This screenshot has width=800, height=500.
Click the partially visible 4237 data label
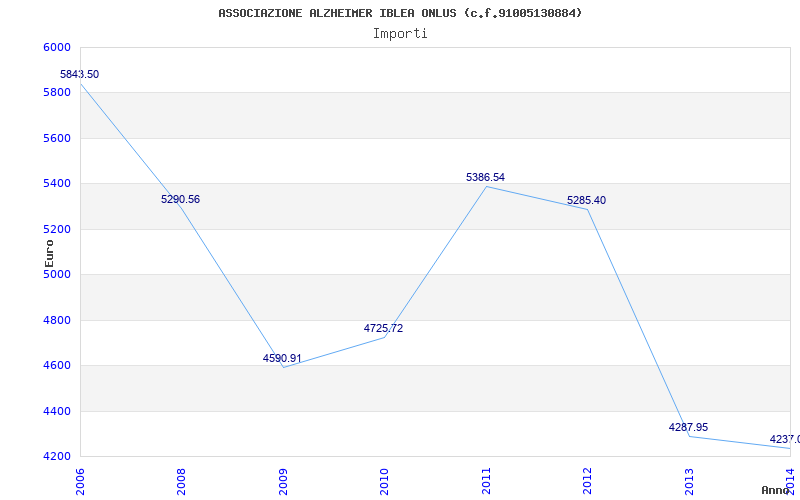click(x=785, y=439)
